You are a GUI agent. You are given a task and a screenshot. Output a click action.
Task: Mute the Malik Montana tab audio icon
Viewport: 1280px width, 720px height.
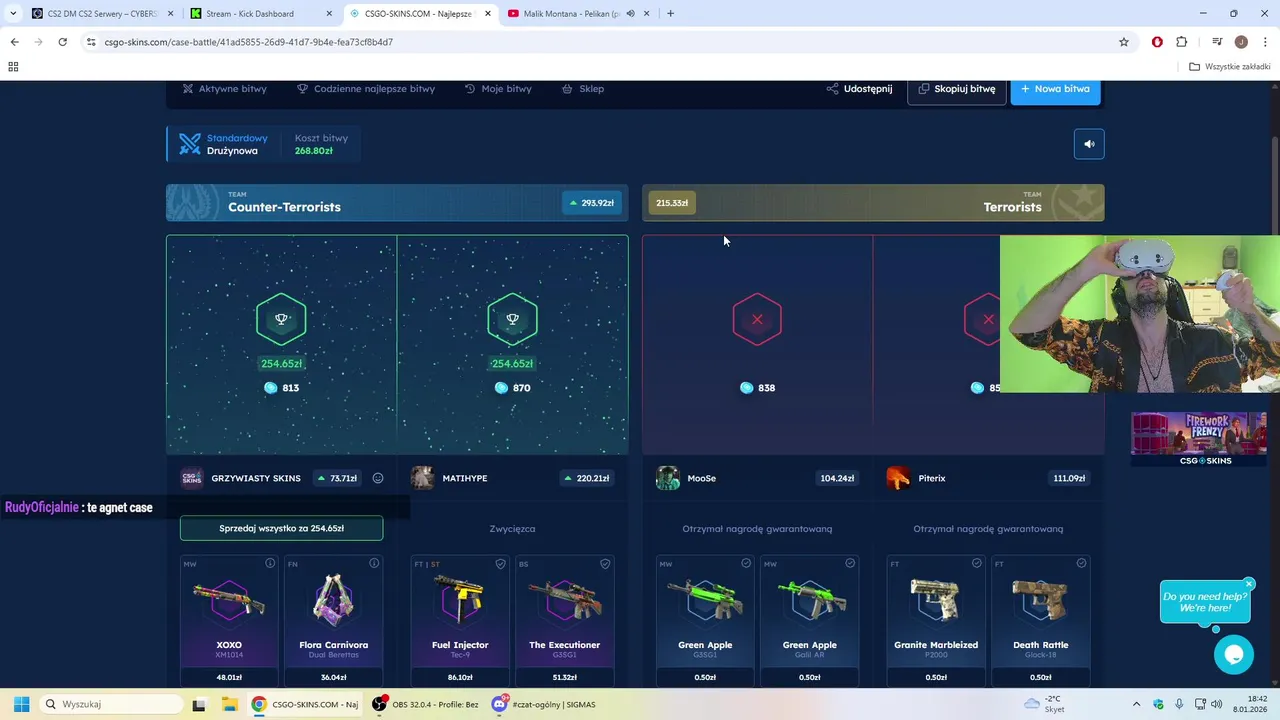click(x=630, y=13)
